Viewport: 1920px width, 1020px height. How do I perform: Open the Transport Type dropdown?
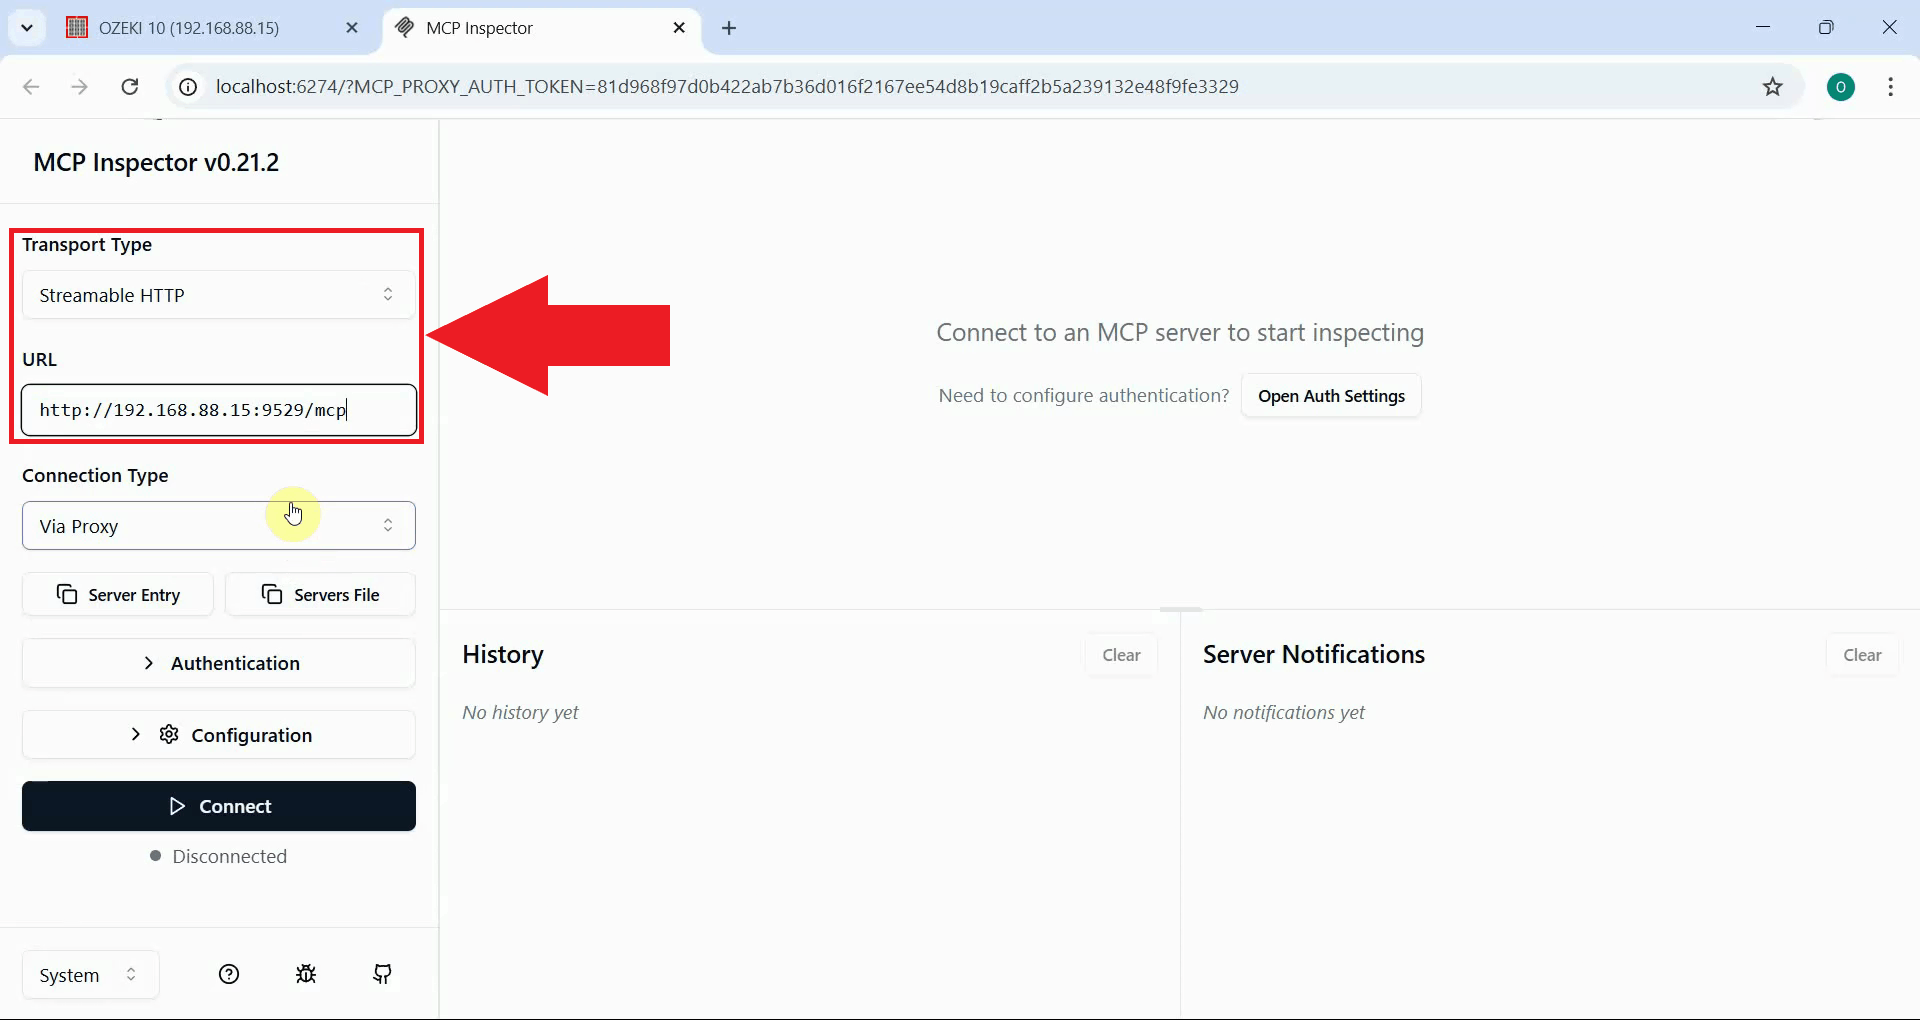(x=217, y=294)
